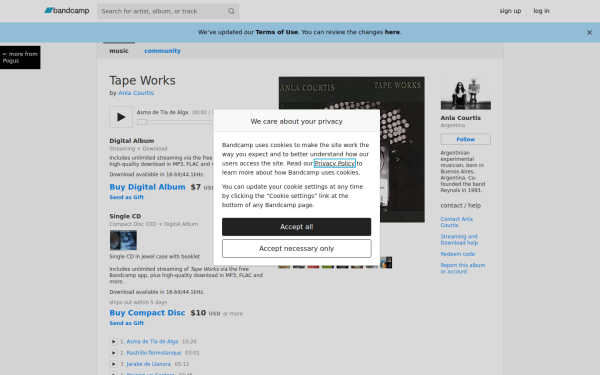The height and width of the screenshot is (375, 600).
Task: Click Send as Gift under Digital Album
Action: tap(127, 197)
